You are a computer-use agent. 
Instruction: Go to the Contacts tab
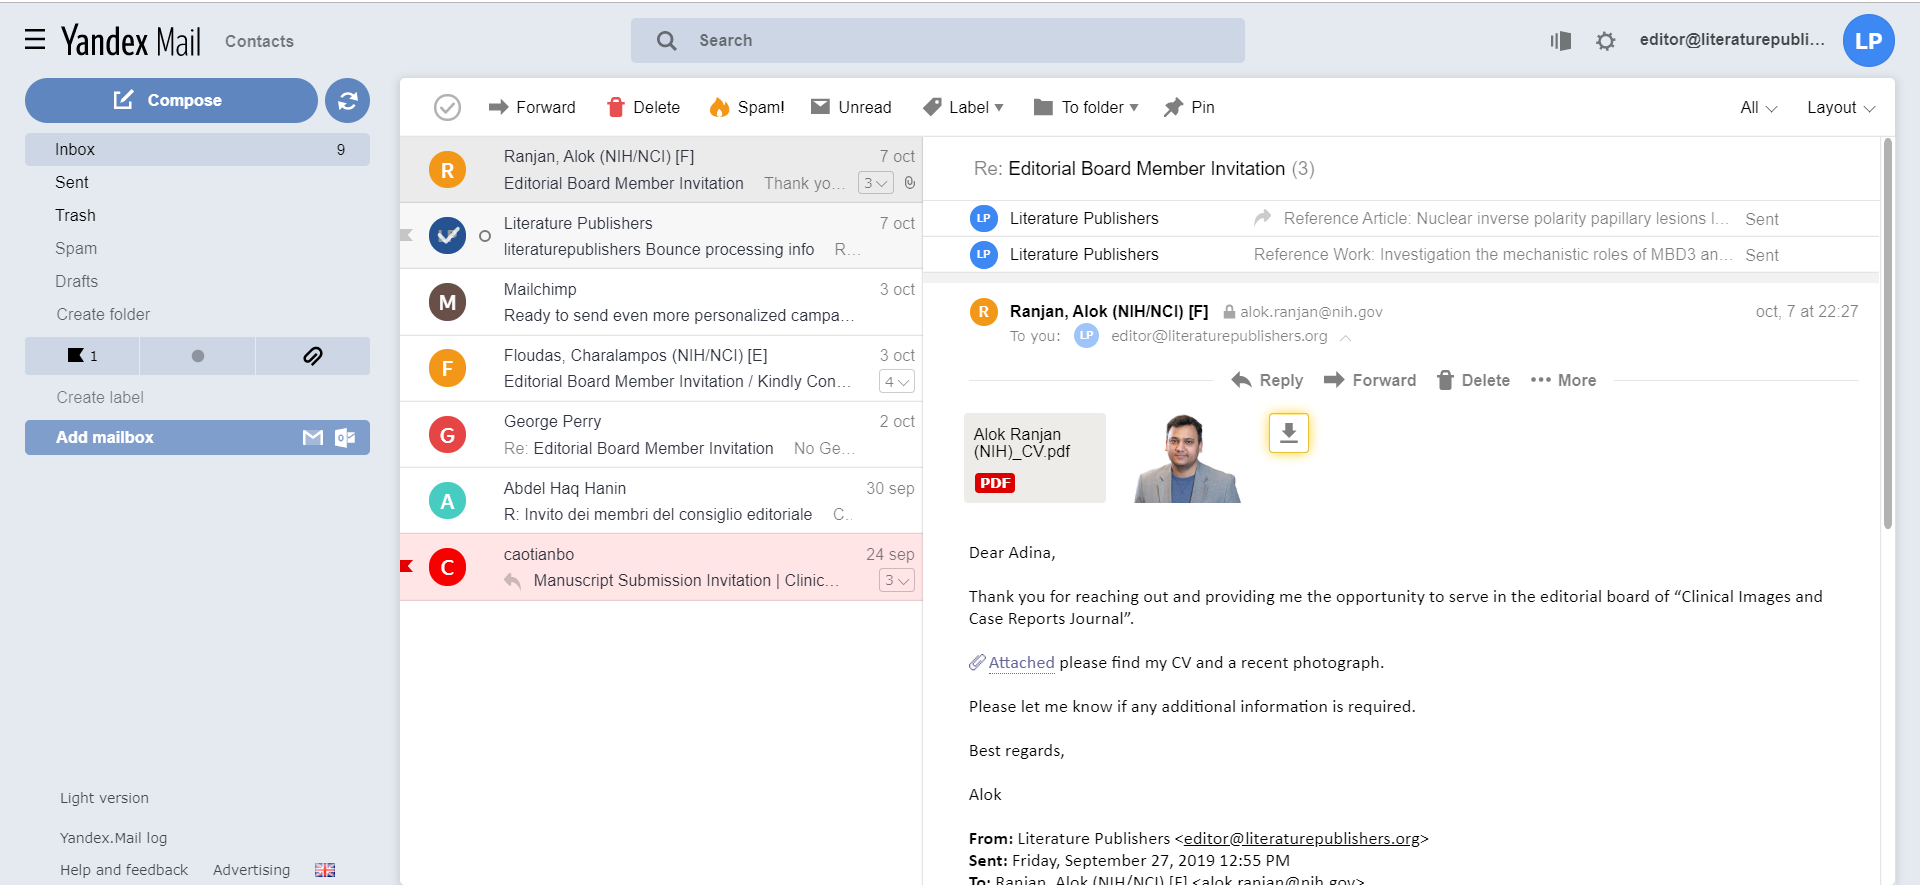coord(259,41)
